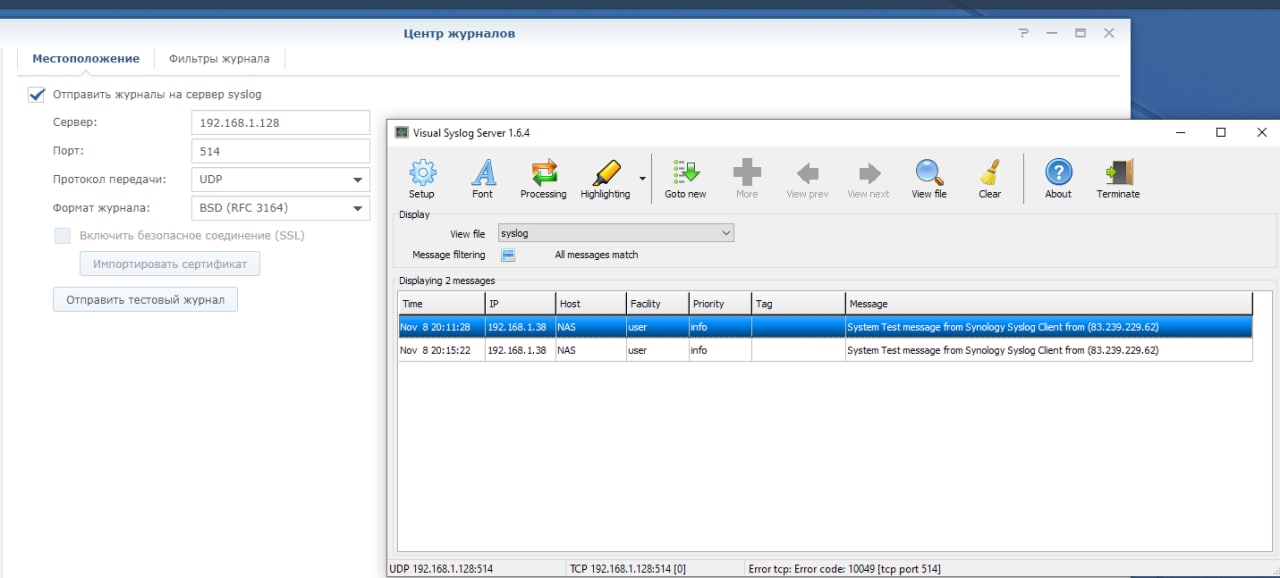Click the Error tcp 10049 status message
This screenshot has height=578, width=1280.
point(844,569)
